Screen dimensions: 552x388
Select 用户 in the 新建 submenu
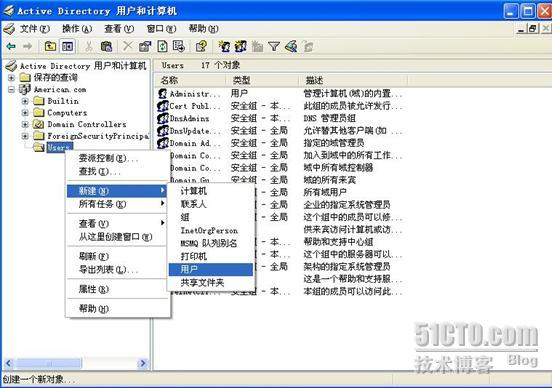pos(211,270)
